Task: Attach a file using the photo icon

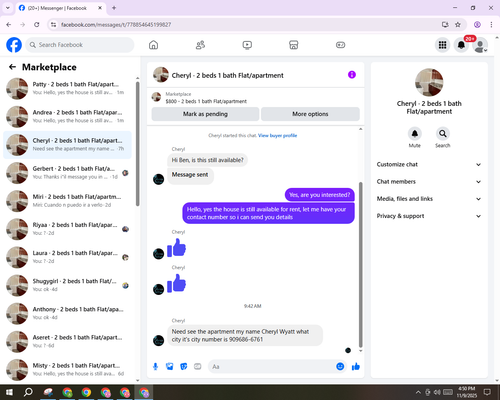Action: click(170, 367)
